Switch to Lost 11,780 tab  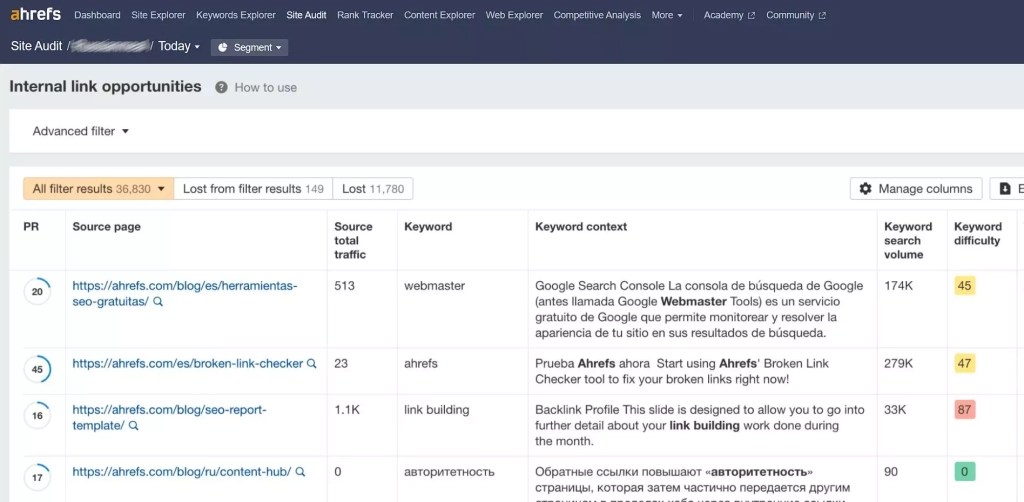(x=373, y=189)
